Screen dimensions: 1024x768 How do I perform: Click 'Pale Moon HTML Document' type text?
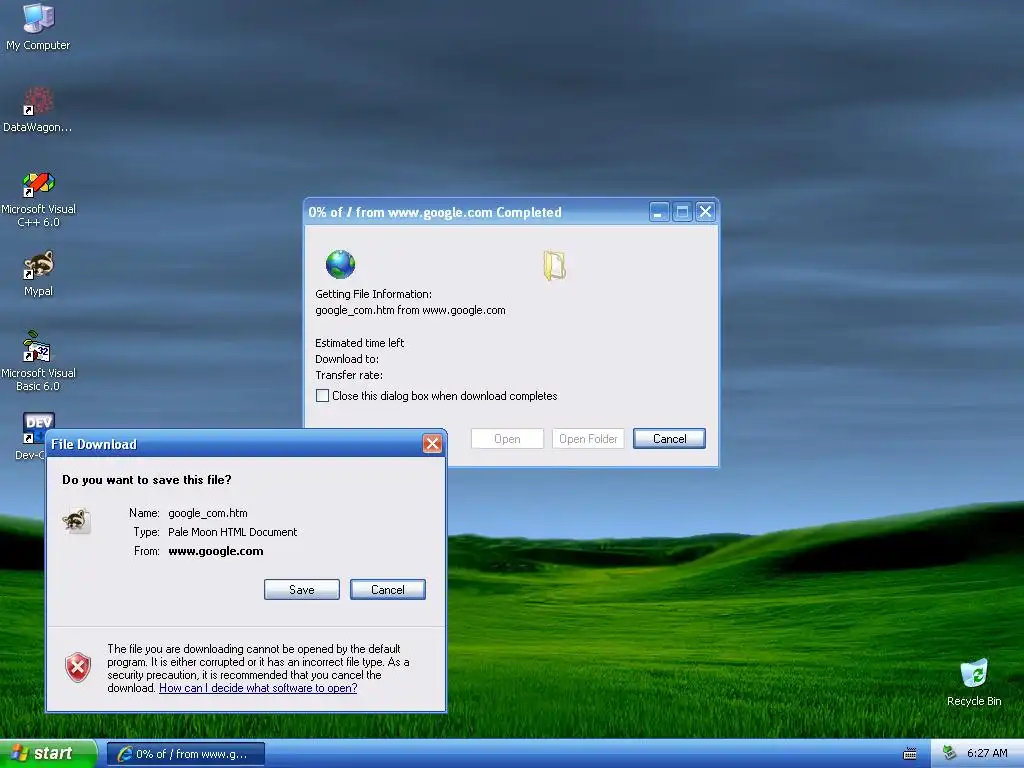pyautogui.click(x=232, y=532)
